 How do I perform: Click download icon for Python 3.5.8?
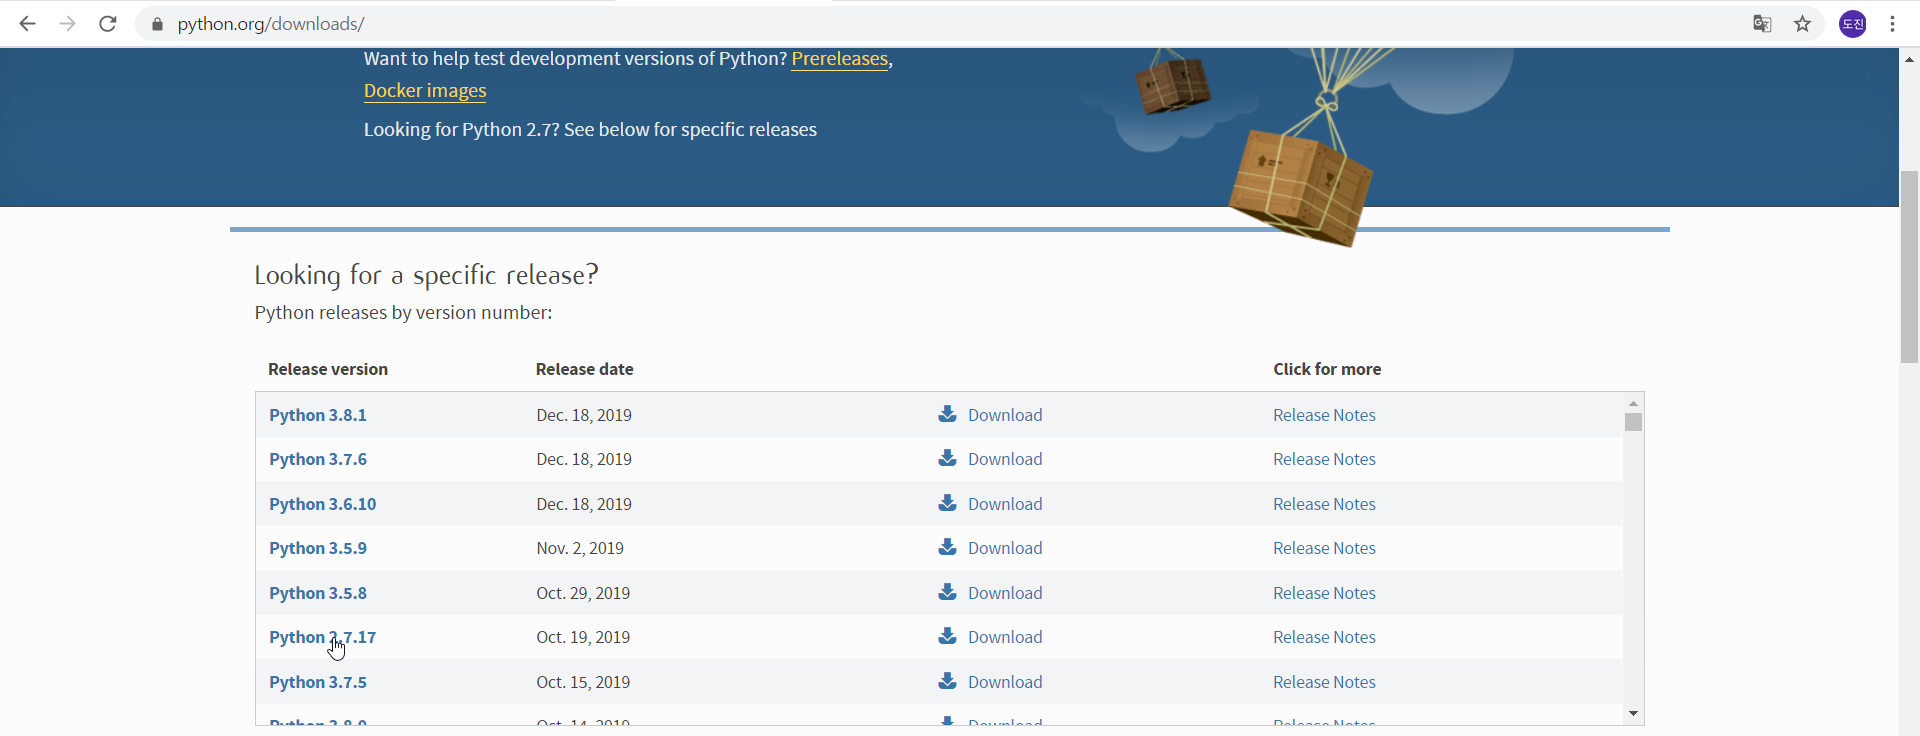click(x=947, y=592)
